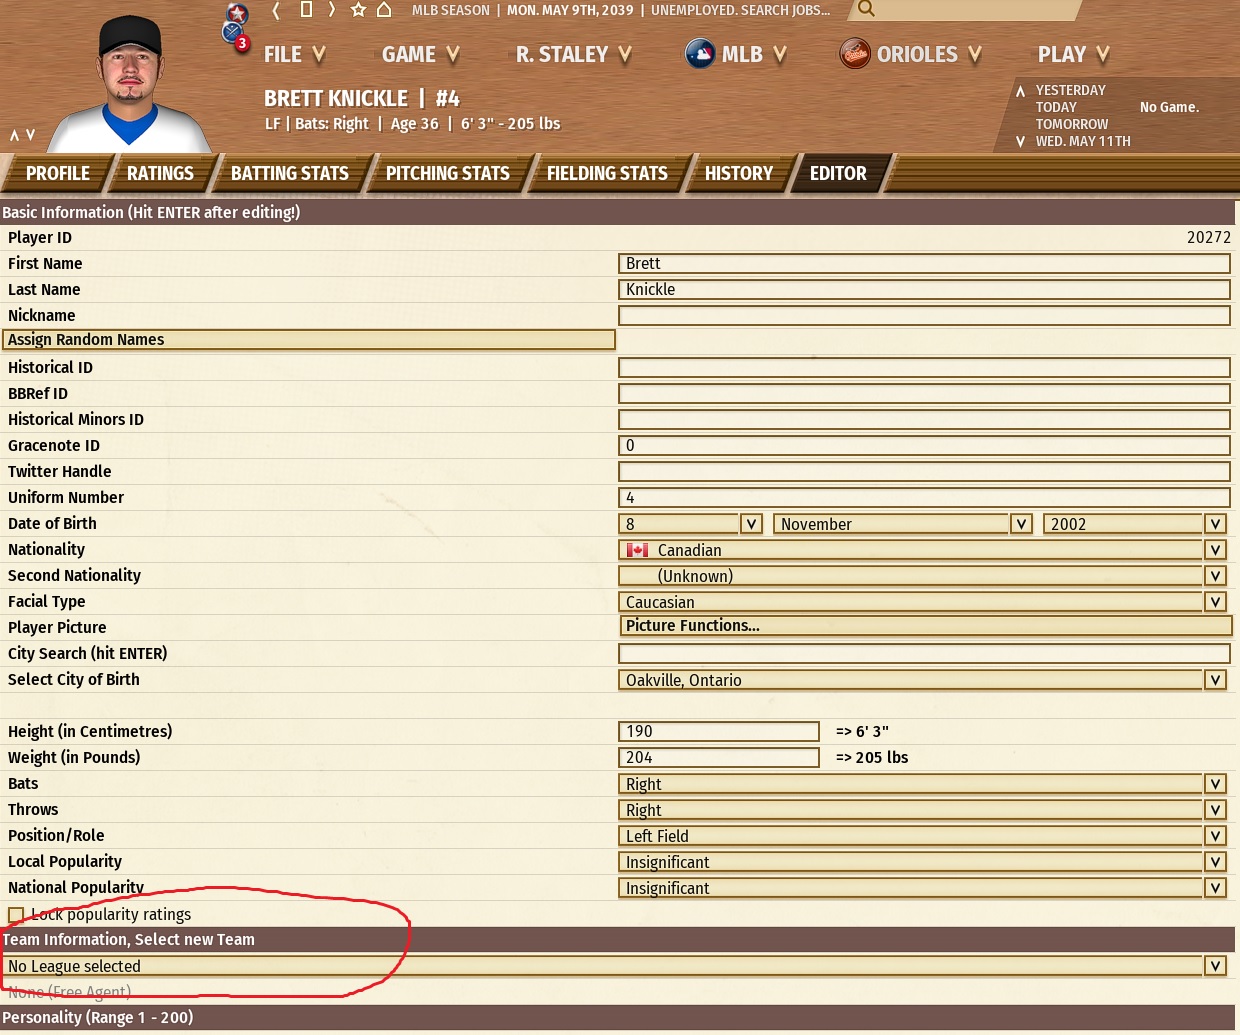Toggle Lock popularity ratings checkbox

[x=16, y=915]
